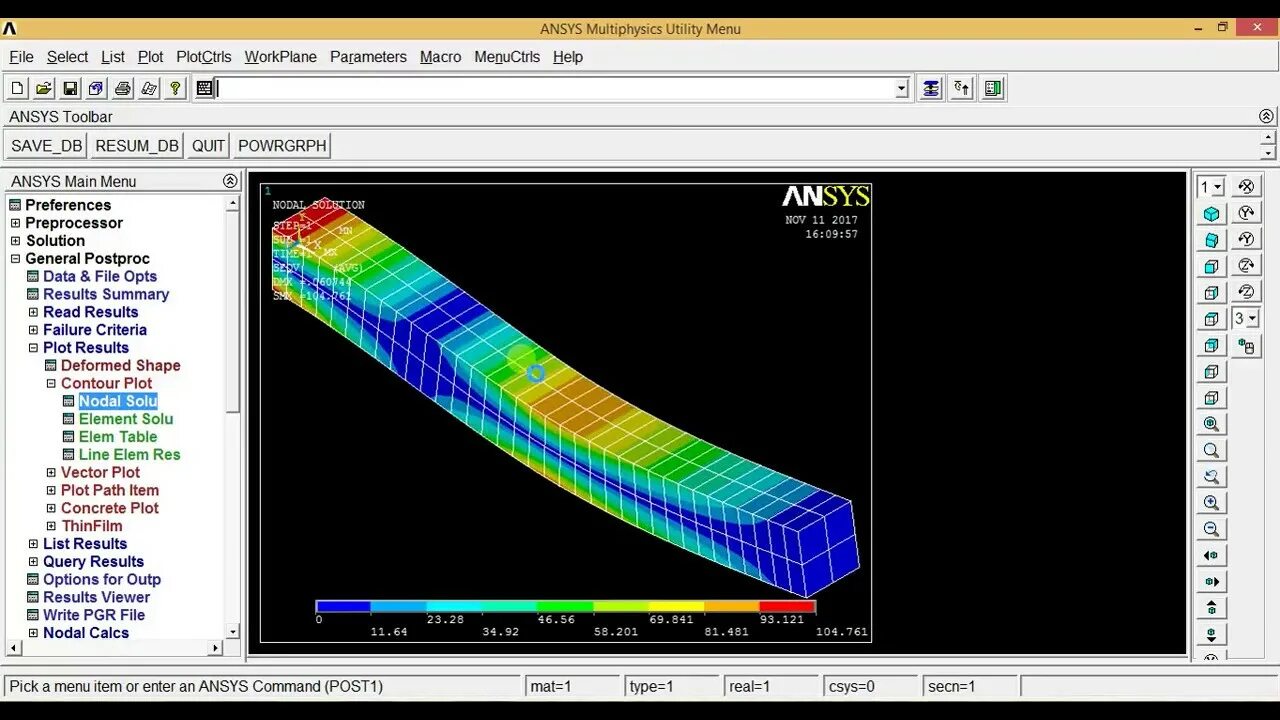
Task: Select Elem Table under Contour Plot
Action: pos(118,437)
